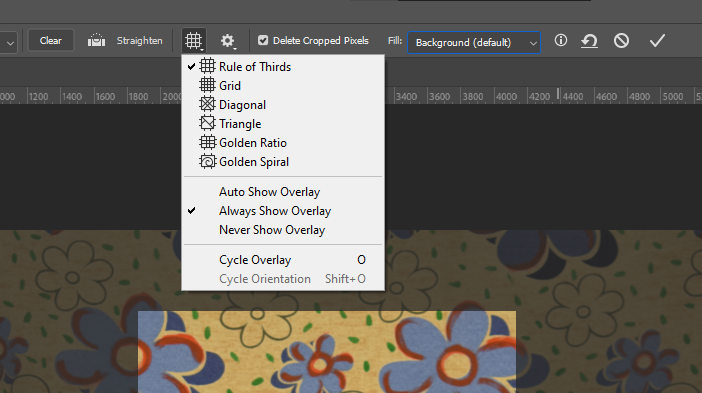Click the Clear button
The width and height of the screenshot is (702, 393).
pos(51,41)
